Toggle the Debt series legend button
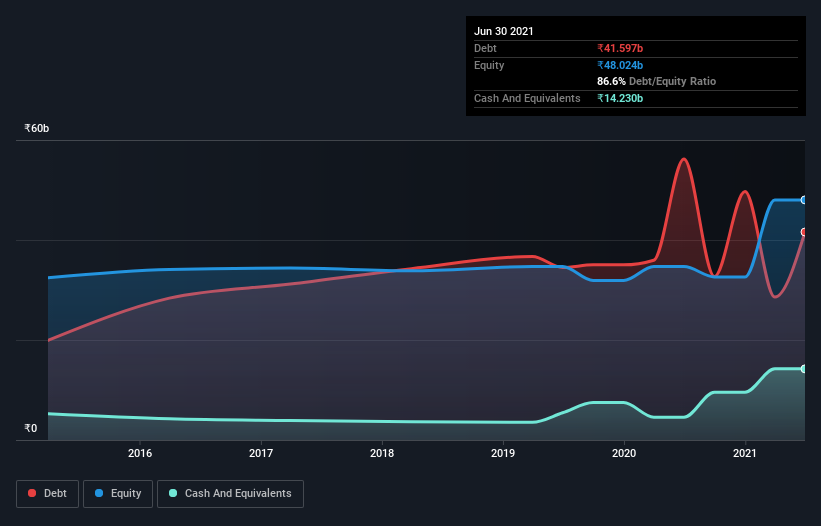This screenshot has height=526, width=821. 48,494
